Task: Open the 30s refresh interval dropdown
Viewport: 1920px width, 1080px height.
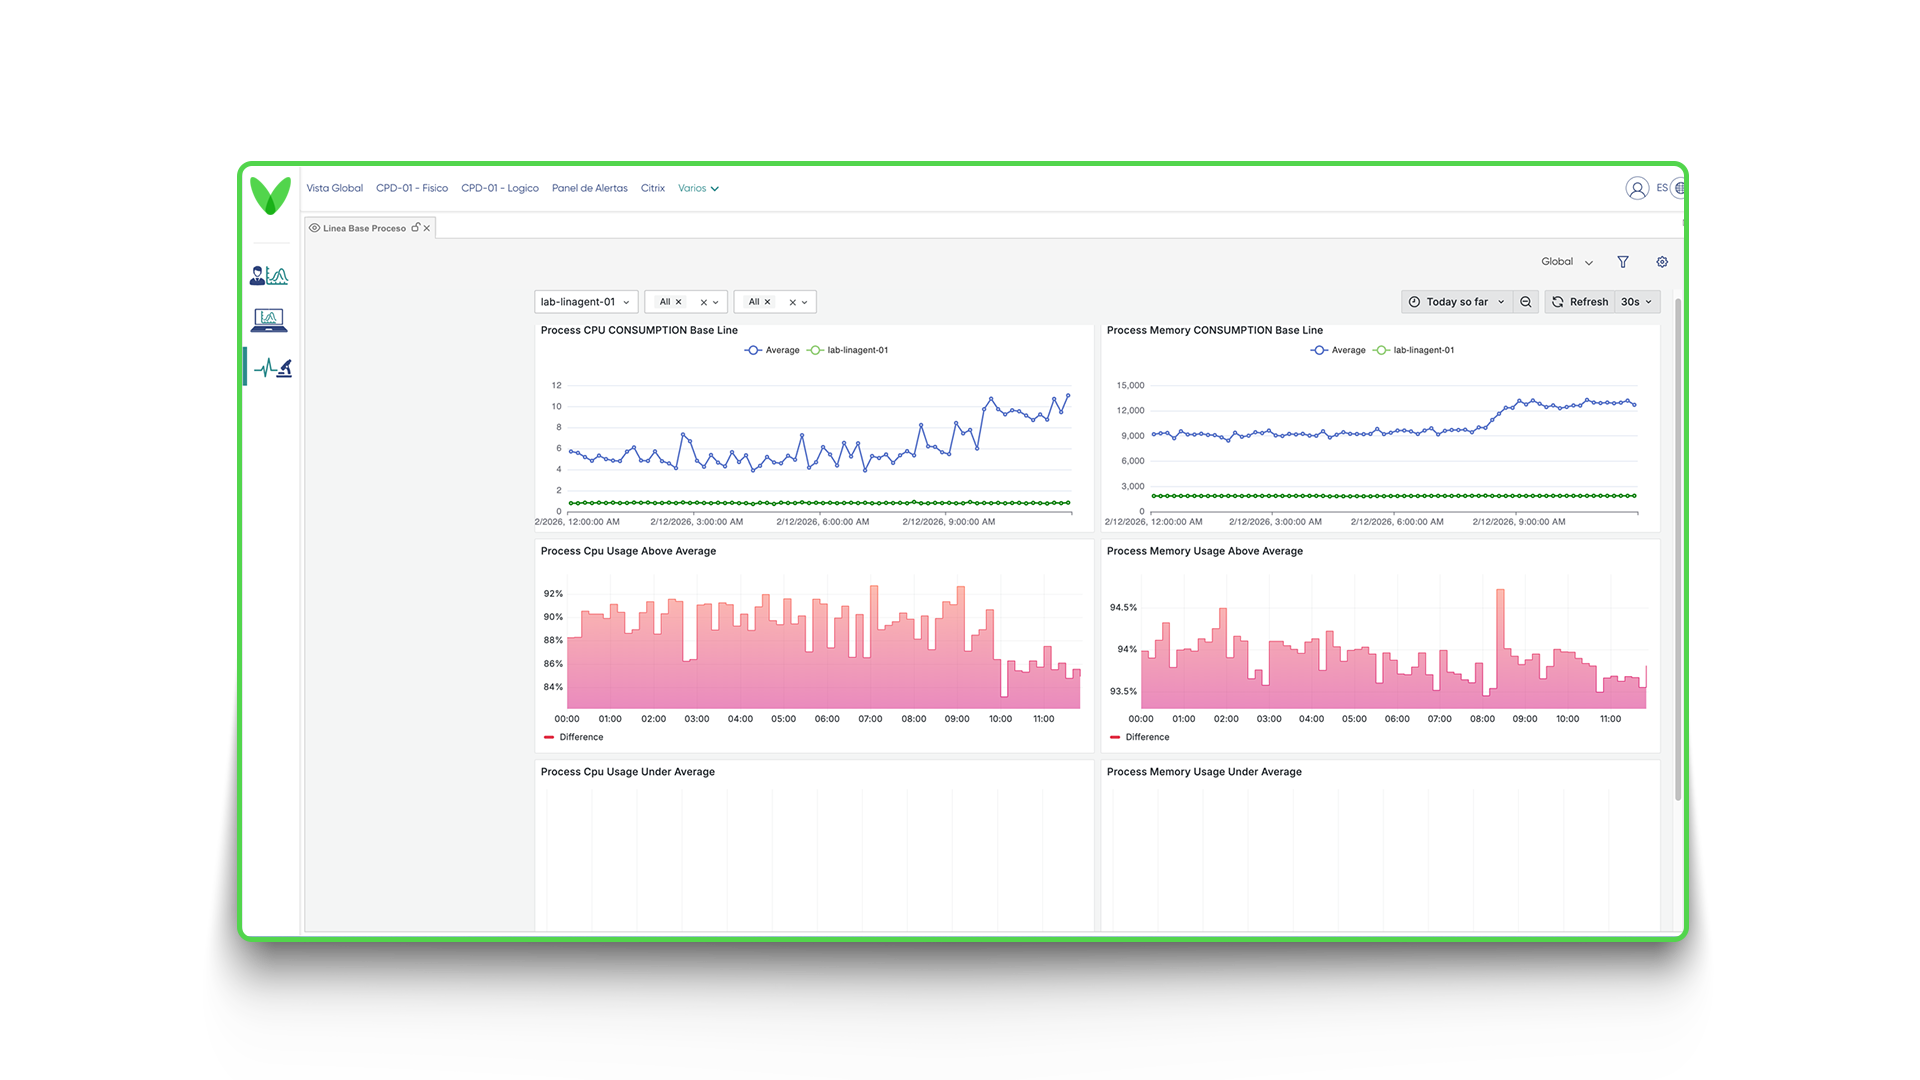Action: (x=1637, y=302)
